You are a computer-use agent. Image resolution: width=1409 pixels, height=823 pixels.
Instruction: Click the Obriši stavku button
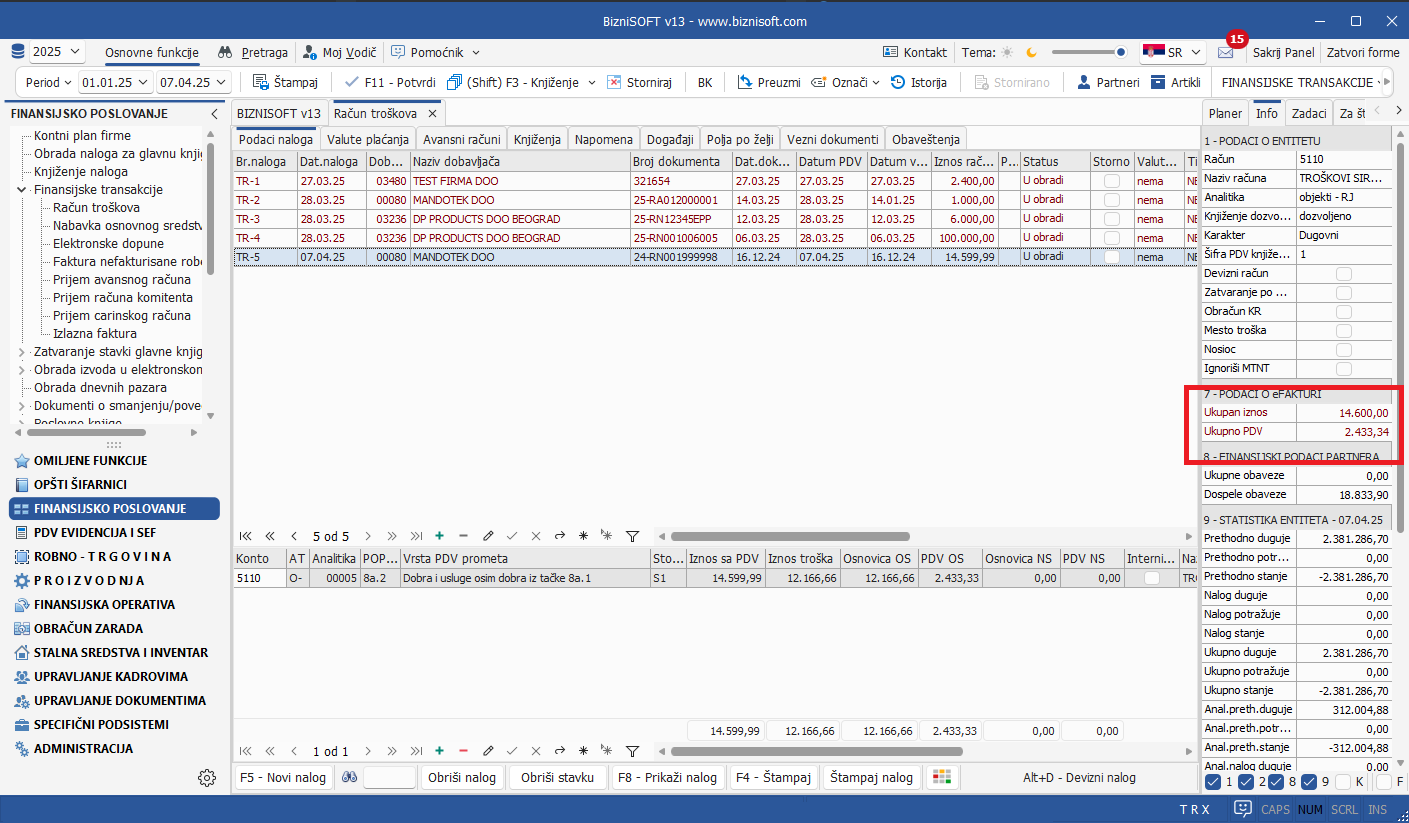click(x=557, y=777)
